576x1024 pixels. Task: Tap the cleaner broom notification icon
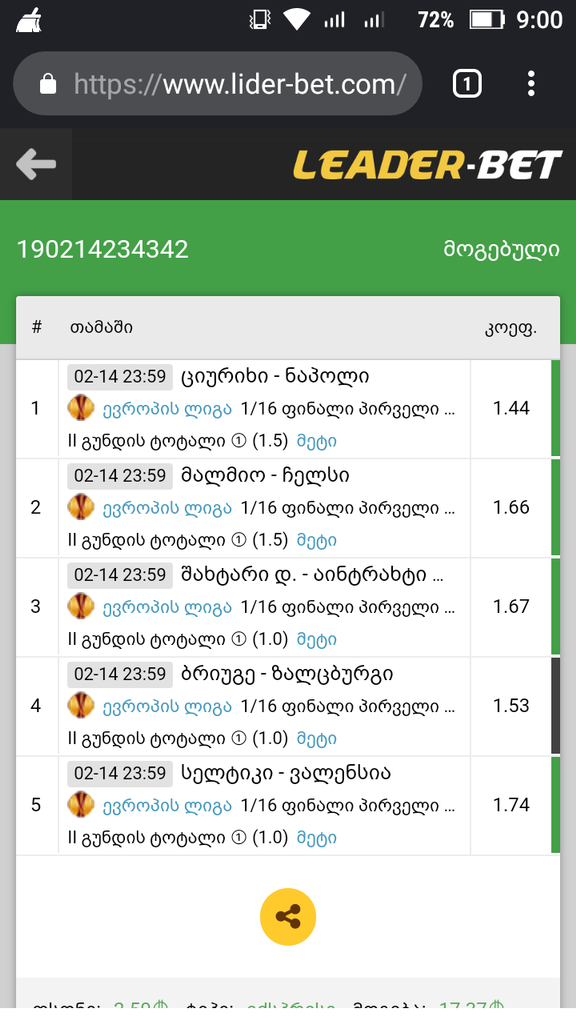click(29, 20)
